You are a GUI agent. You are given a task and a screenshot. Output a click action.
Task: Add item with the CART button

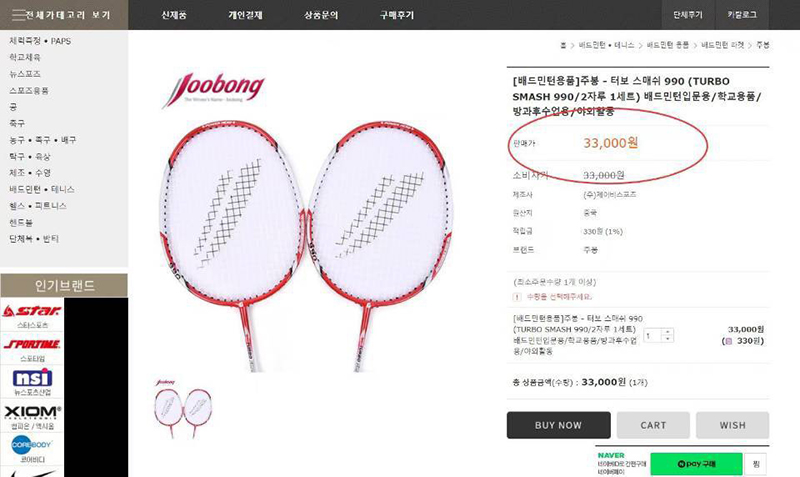[653, 425]
